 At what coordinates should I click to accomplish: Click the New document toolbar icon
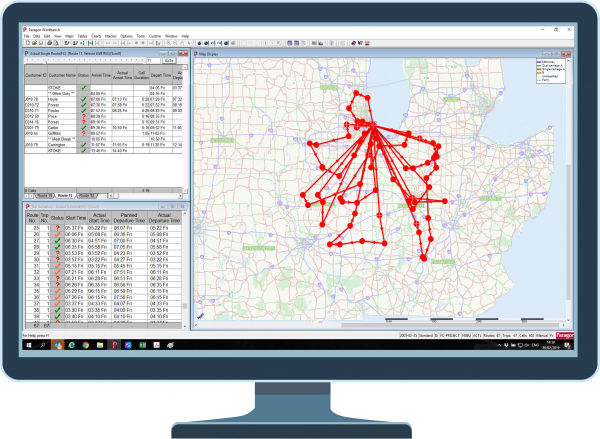28,43
